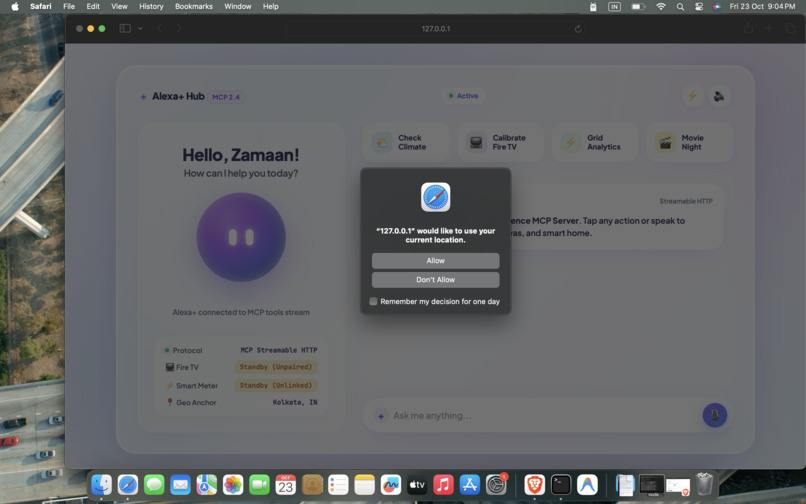Open Reminders from the Dock
This screenshot has width=806, height=504.
click(x=338, y=484)
